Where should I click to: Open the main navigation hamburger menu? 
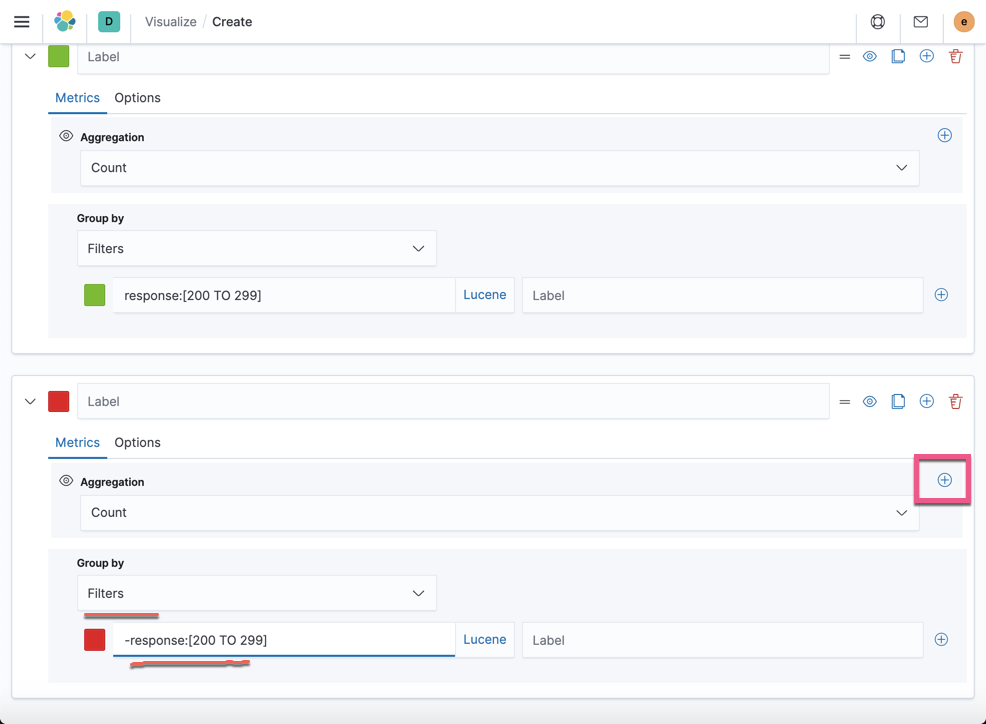pos(22,21)
